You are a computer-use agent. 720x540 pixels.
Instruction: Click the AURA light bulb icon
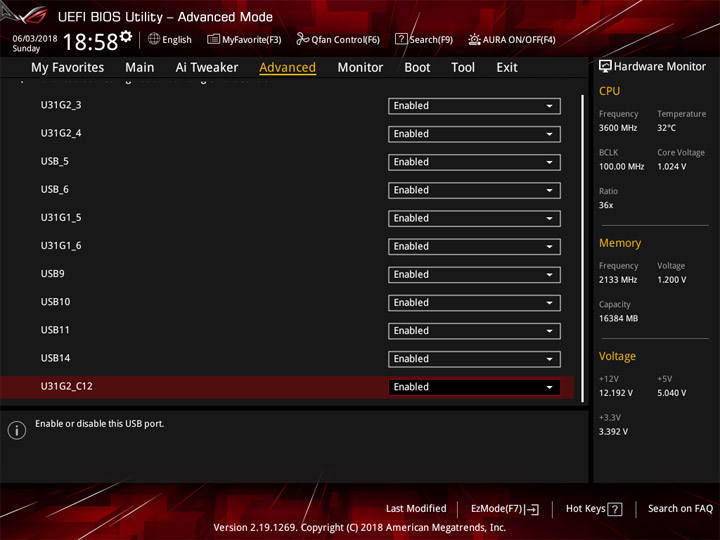coord(474,39)
